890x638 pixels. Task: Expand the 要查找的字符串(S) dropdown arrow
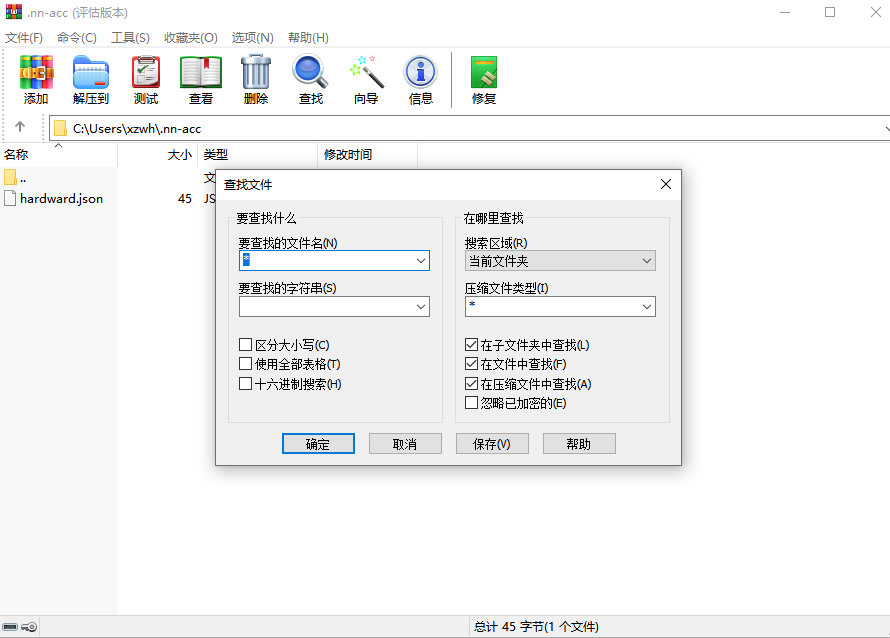coord(421,307)
